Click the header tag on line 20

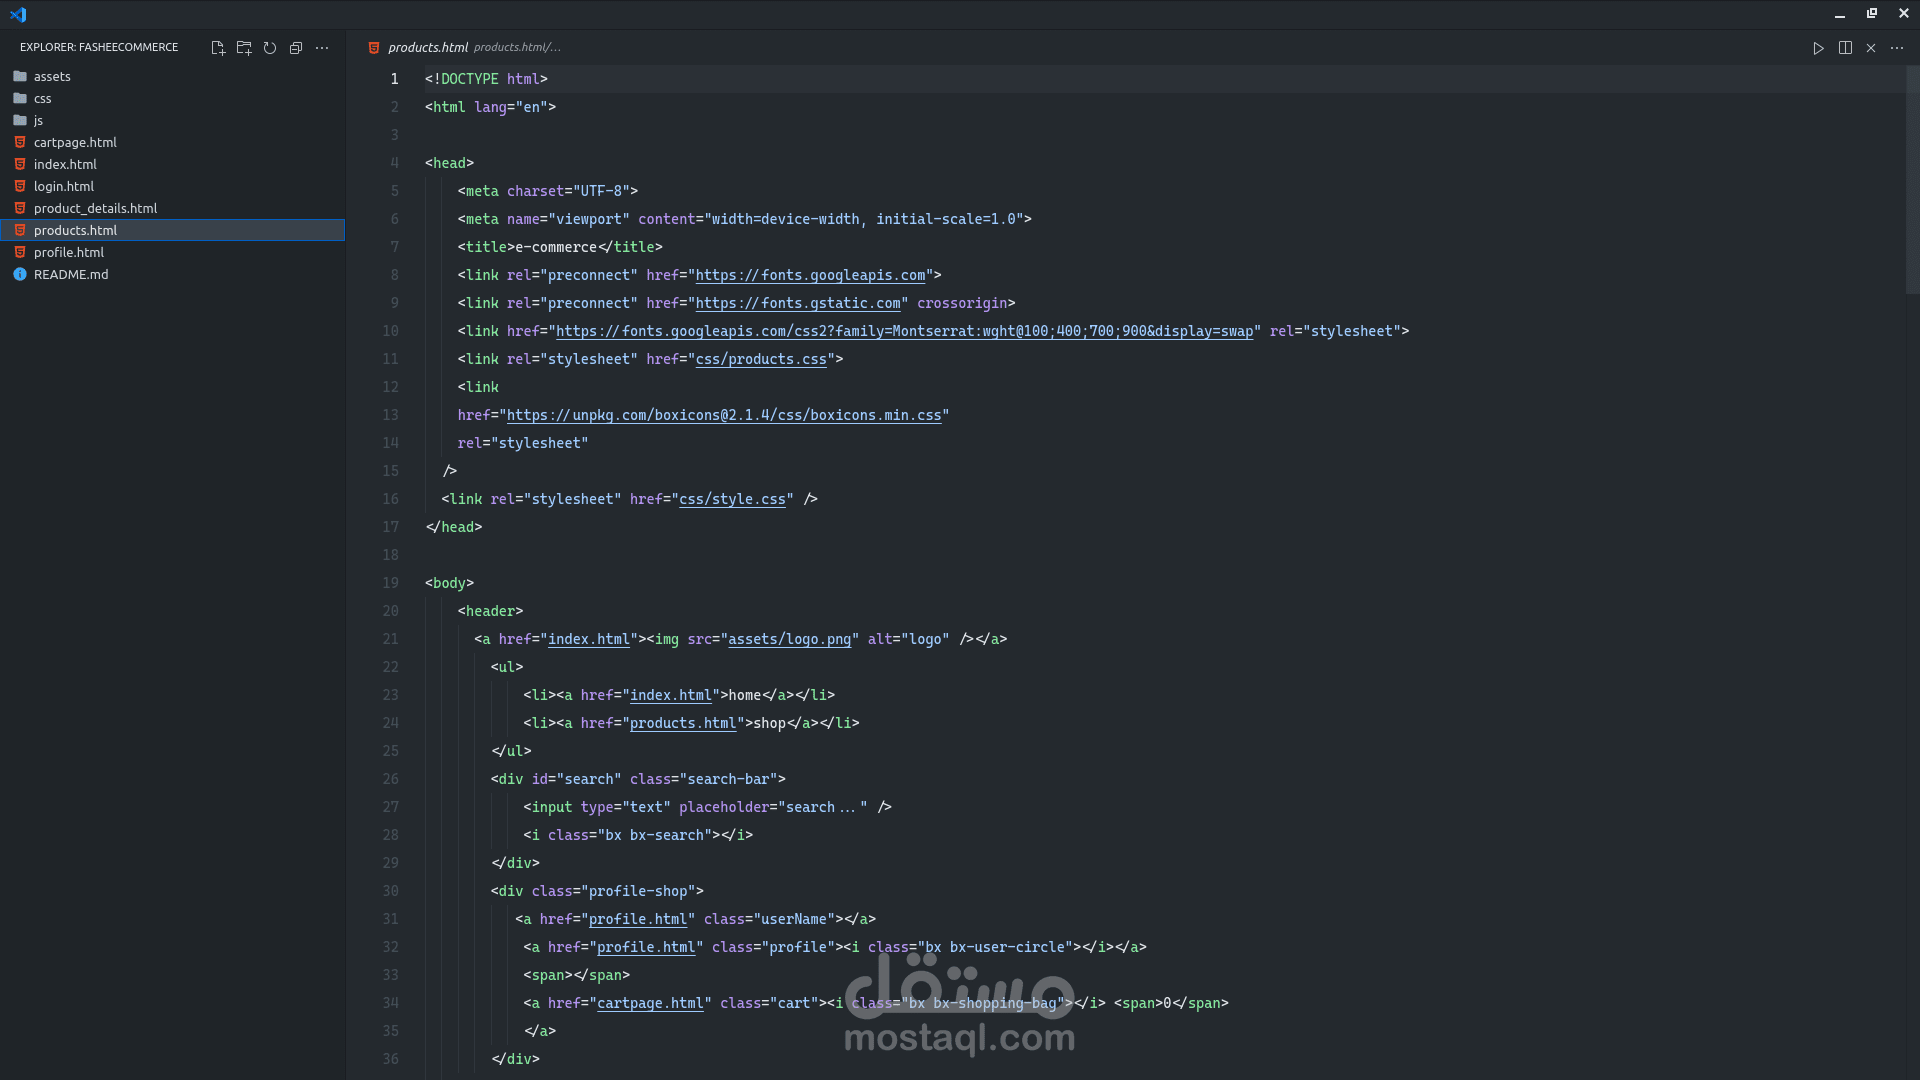point(490,611)
